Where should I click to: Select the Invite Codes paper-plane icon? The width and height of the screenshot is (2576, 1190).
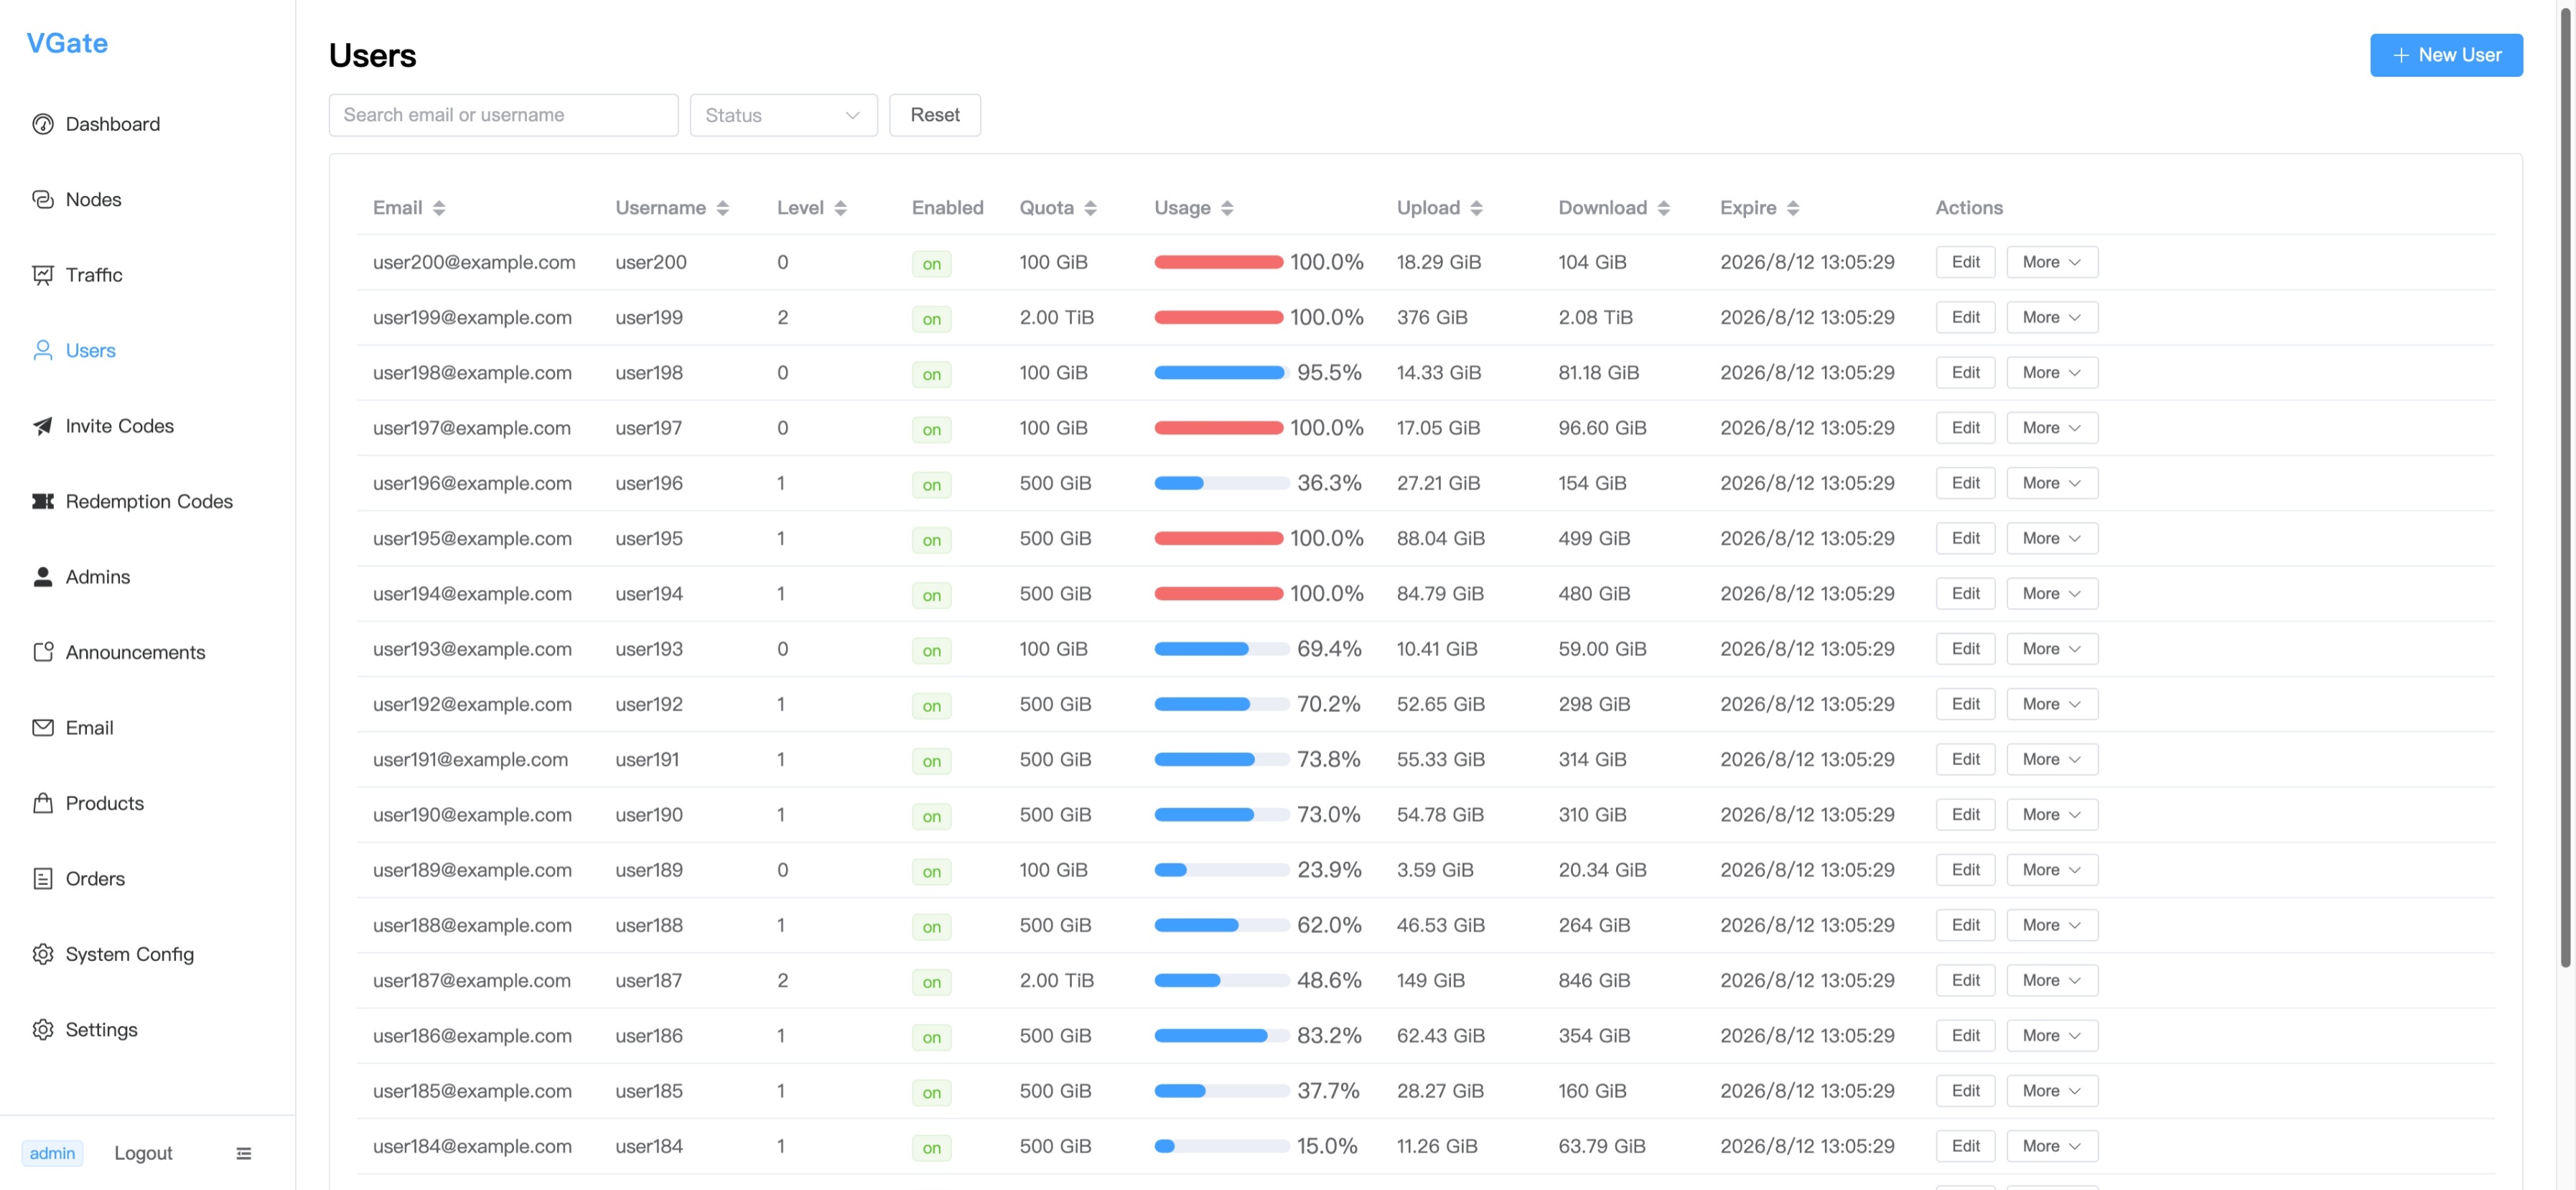(x=42, y=426)
